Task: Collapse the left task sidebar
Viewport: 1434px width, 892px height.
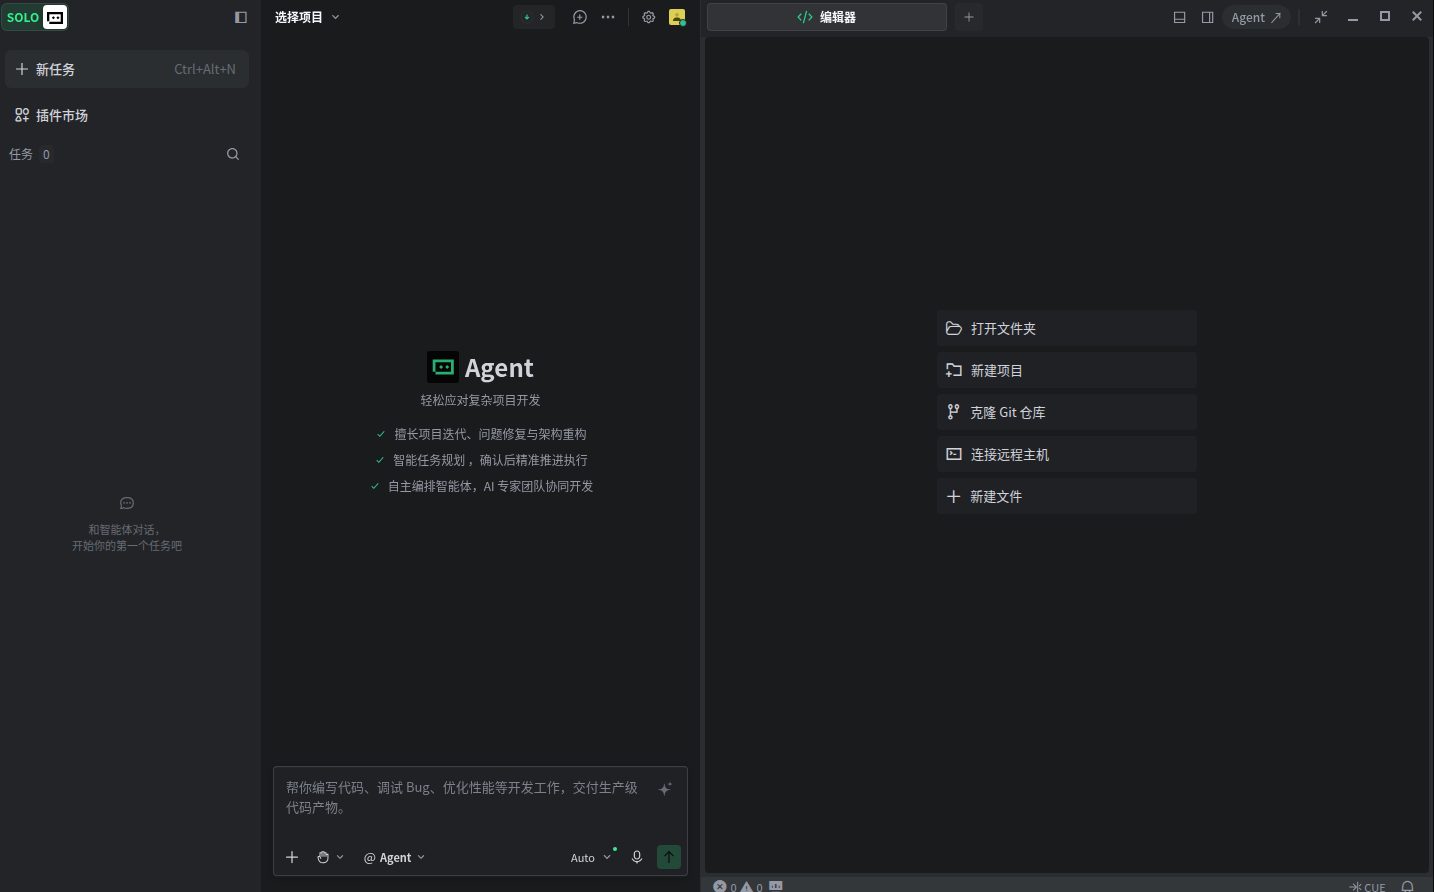Action: point(241,17)
